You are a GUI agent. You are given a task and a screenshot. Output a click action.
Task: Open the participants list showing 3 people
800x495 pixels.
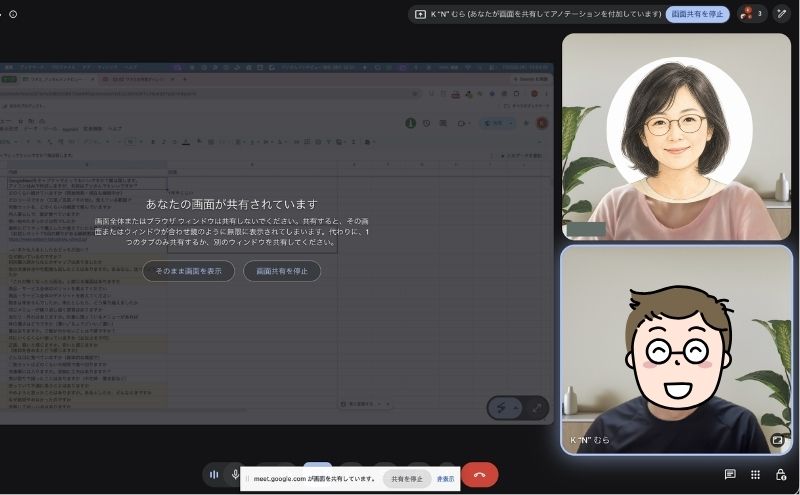(x=752, y=14)
